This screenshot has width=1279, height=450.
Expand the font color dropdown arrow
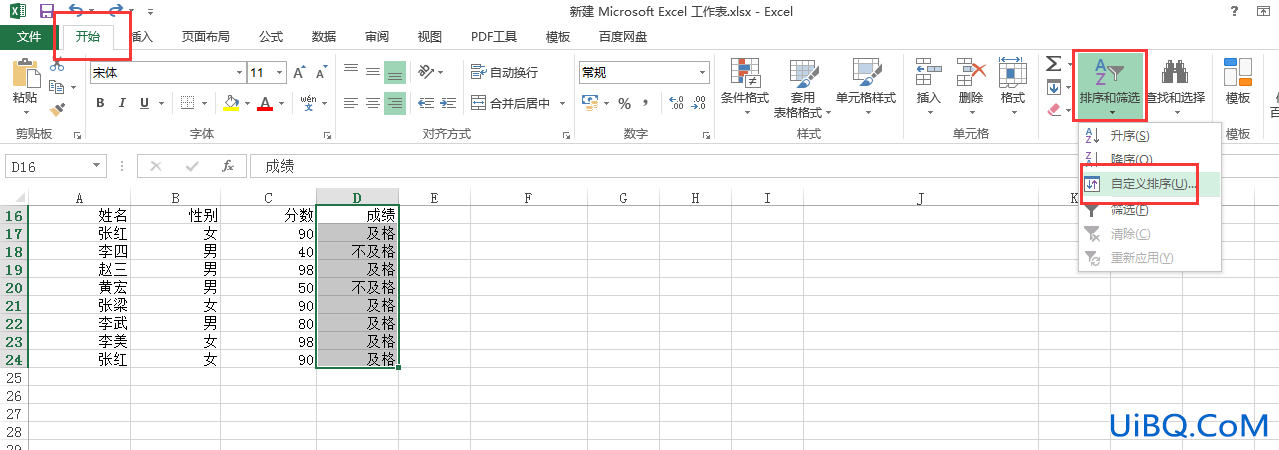(282, 103)
